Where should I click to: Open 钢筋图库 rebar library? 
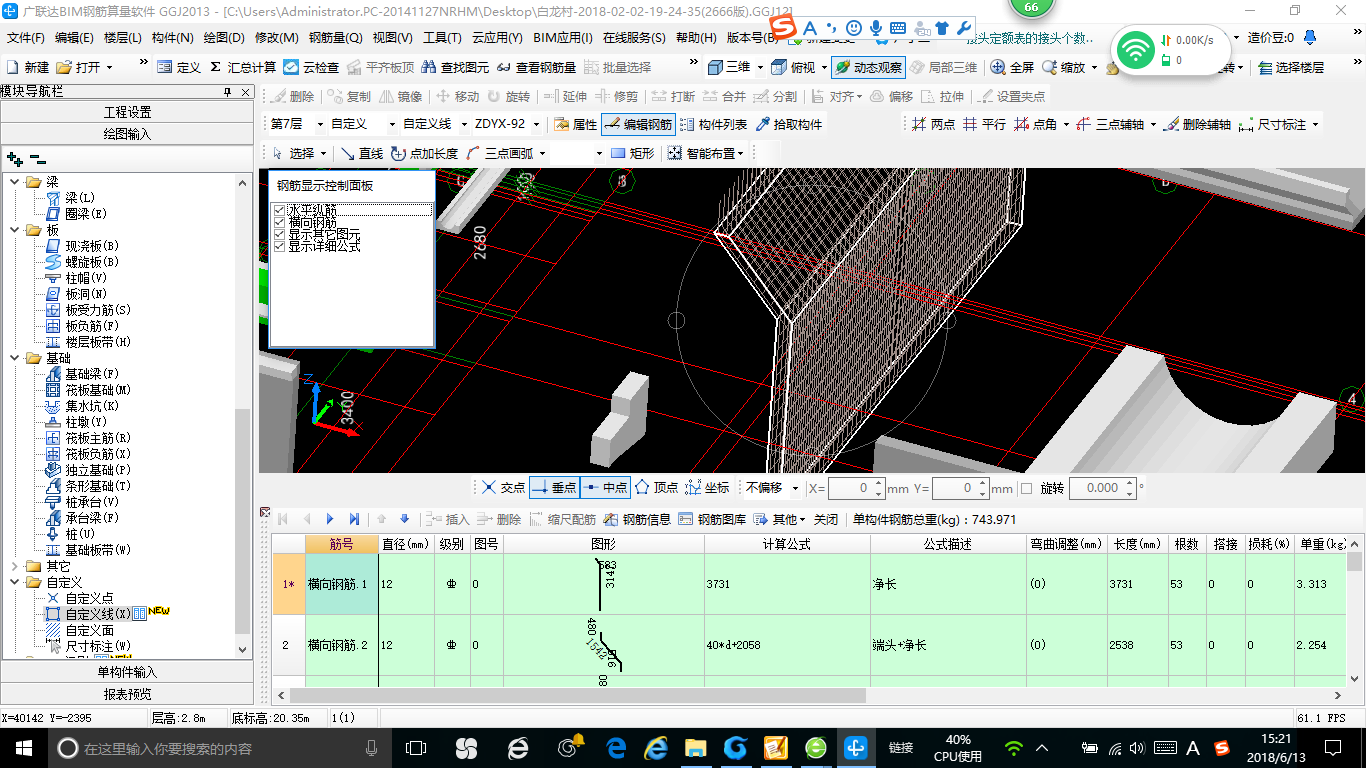712,520
